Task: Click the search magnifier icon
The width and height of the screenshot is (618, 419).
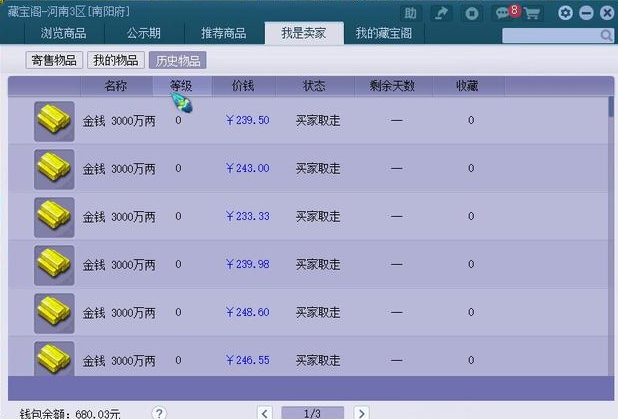Action: (606, 36)
